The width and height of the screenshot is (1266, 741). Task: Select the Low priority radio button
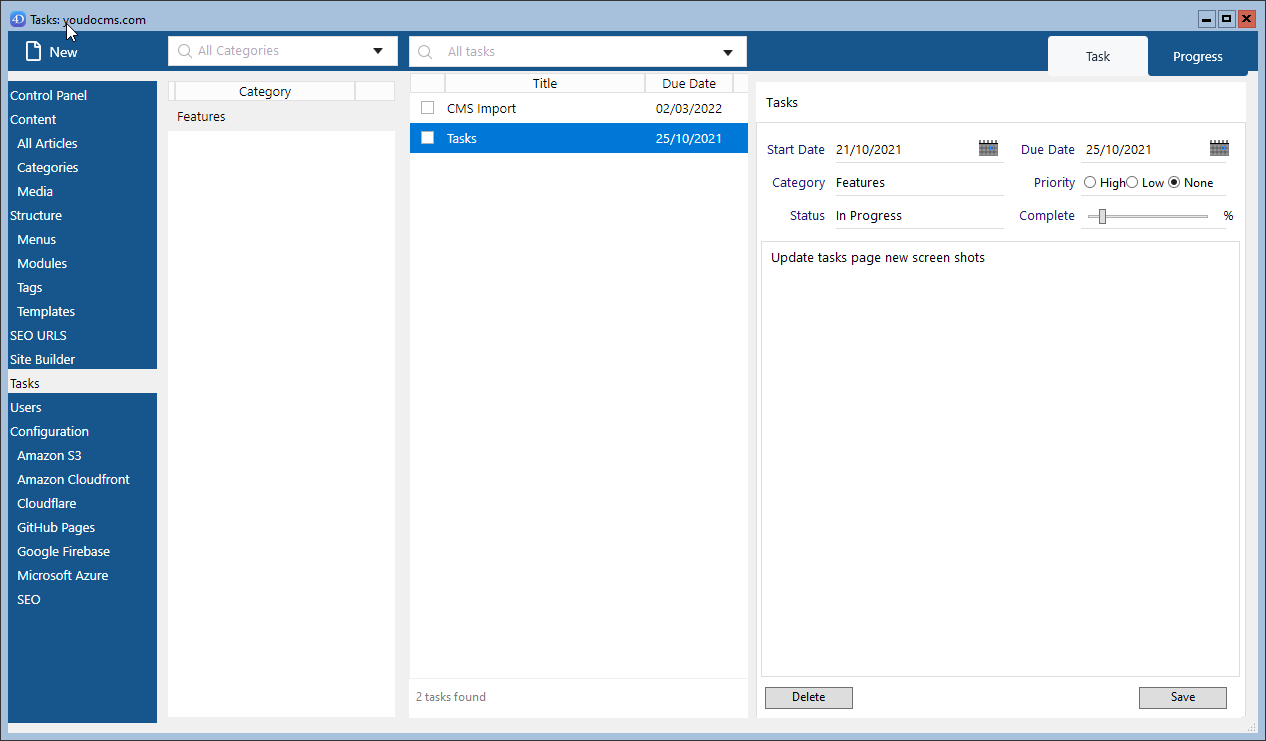tap(1132, 183)
